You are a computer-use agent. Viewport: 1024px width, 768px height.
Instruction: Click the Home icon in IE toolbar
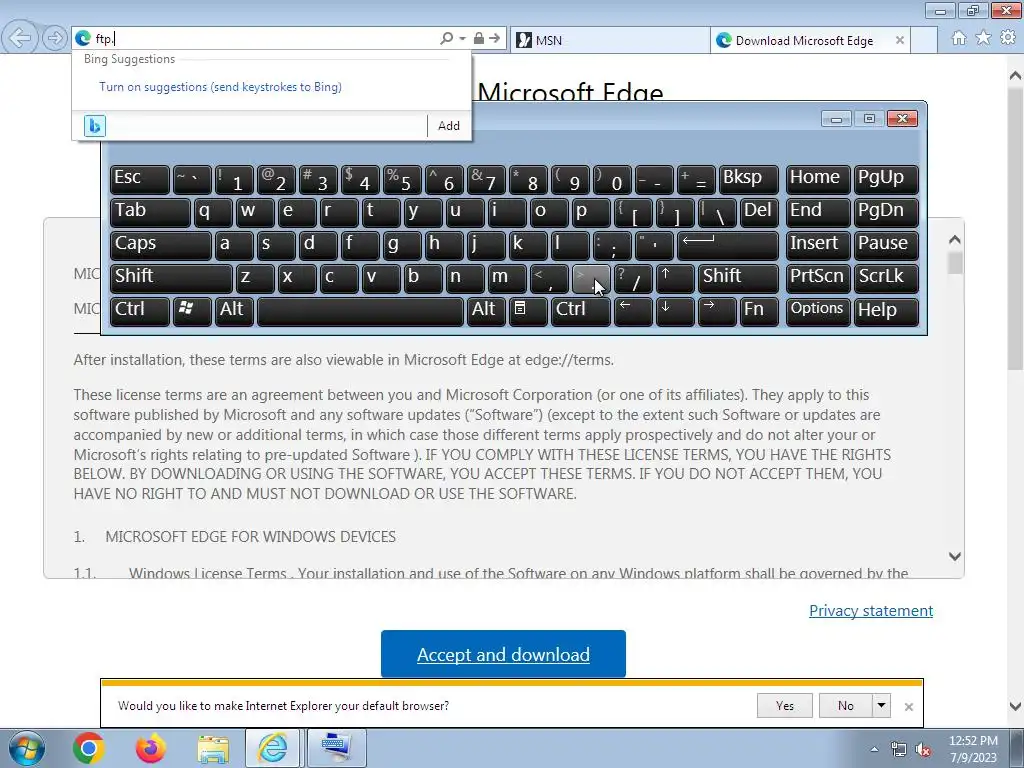tap(959, 38)
